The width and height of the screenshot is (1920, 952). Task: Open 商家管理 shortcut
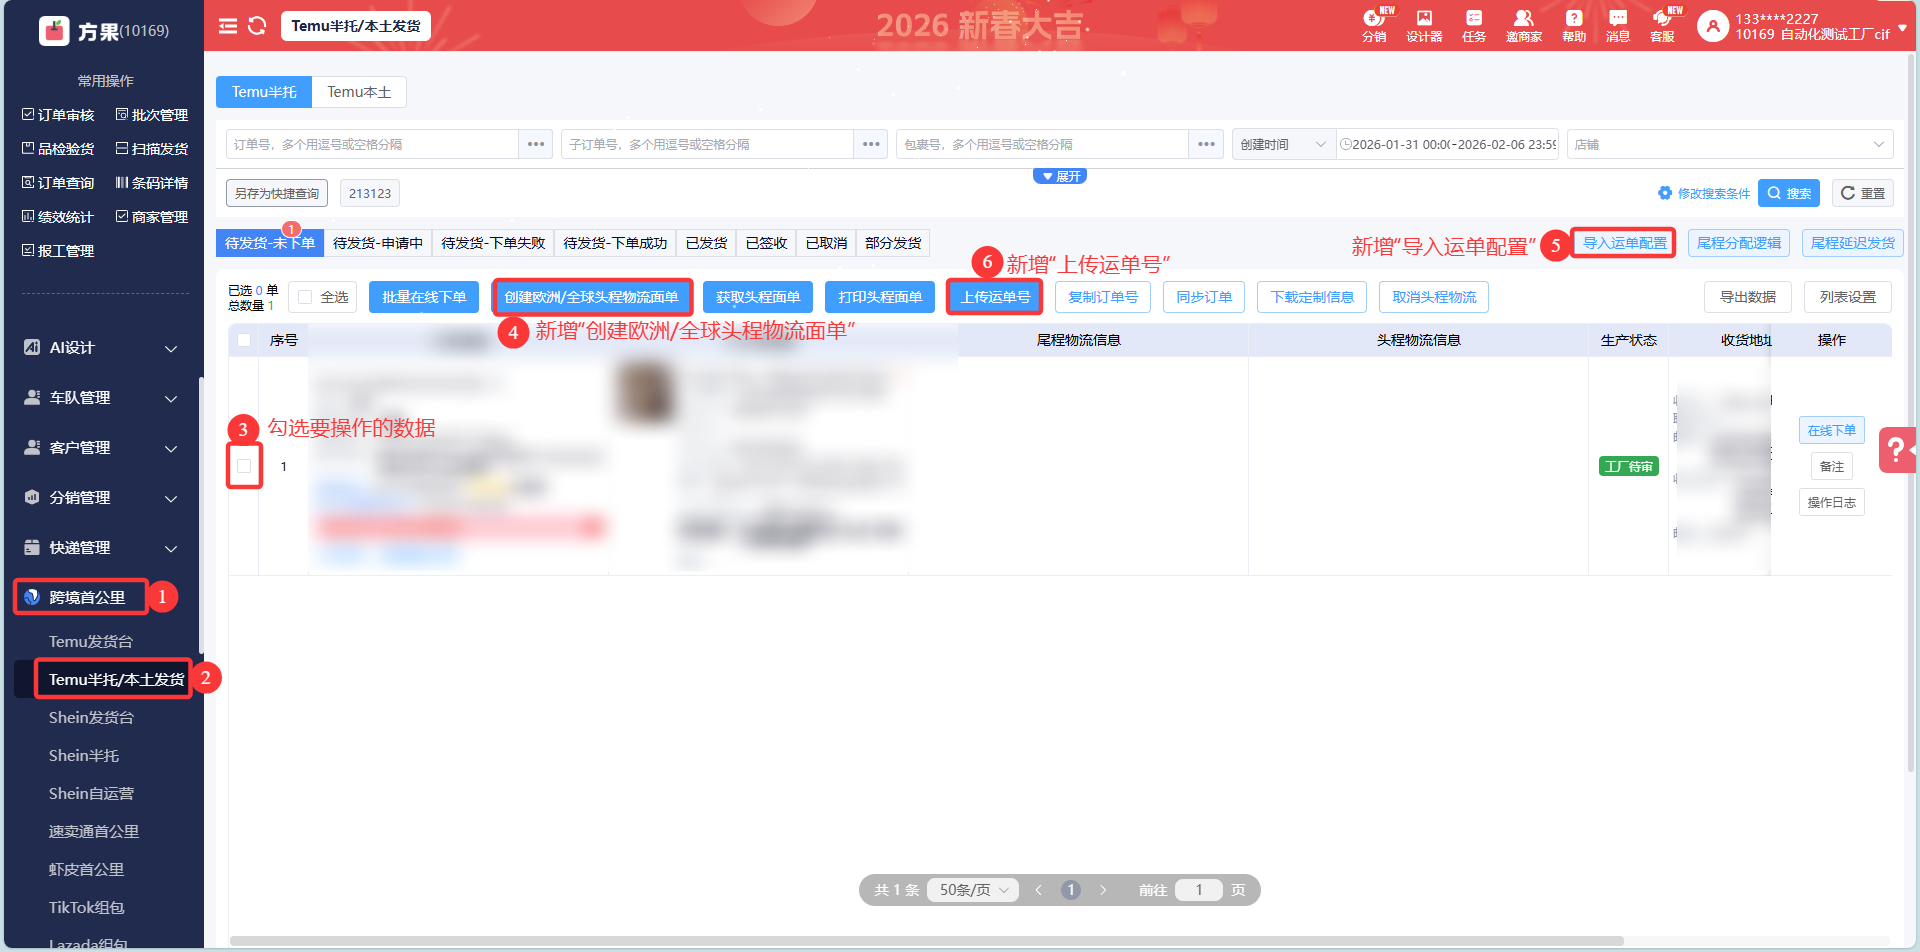coord(152,217)
